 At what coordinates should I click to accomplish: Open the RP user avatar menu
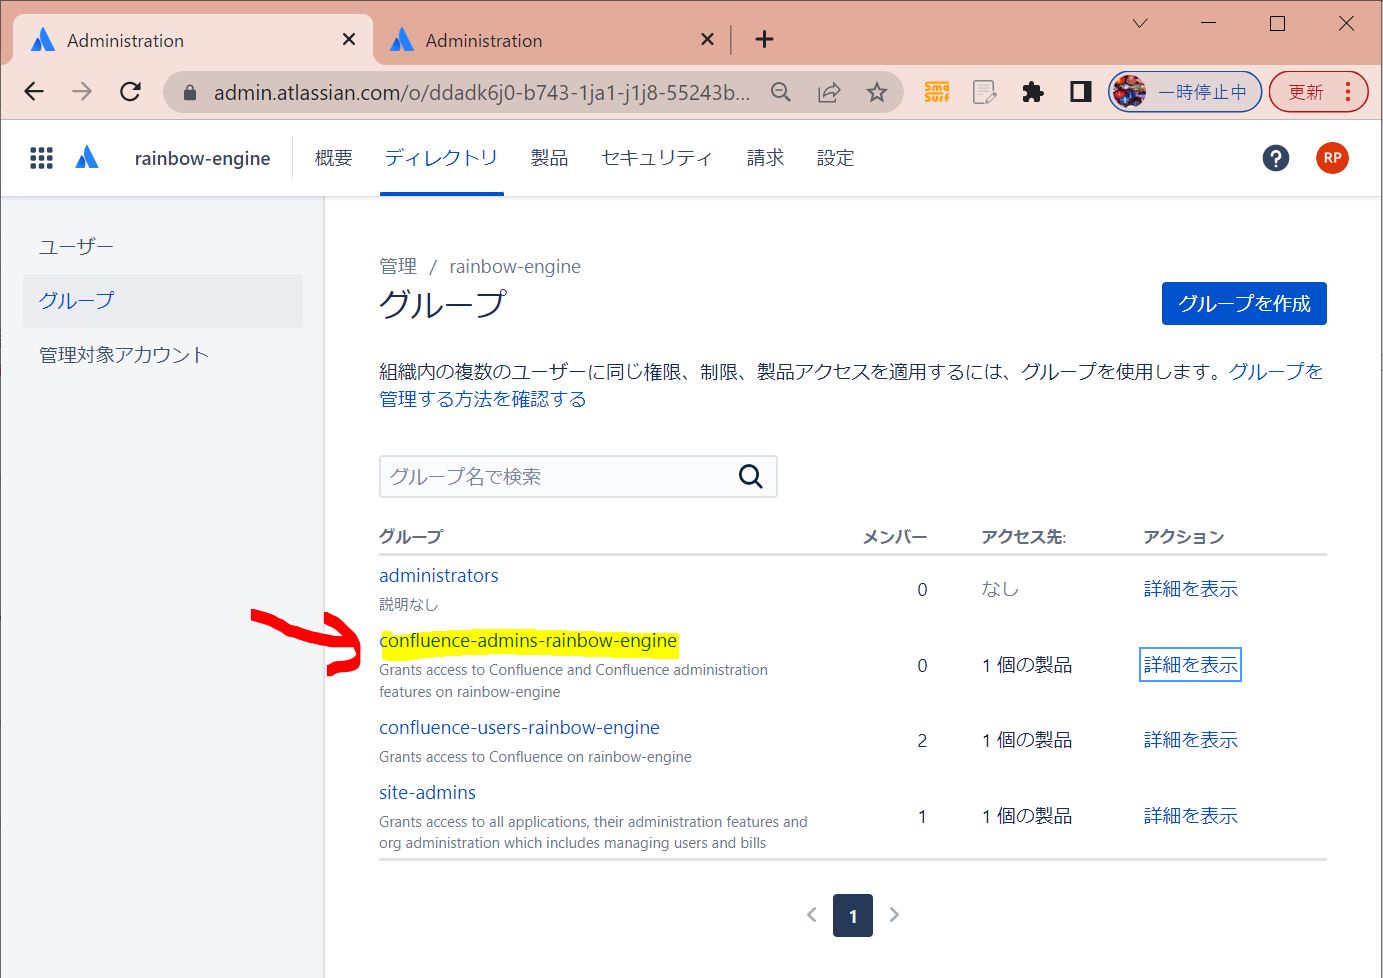tap(1331, 158)
